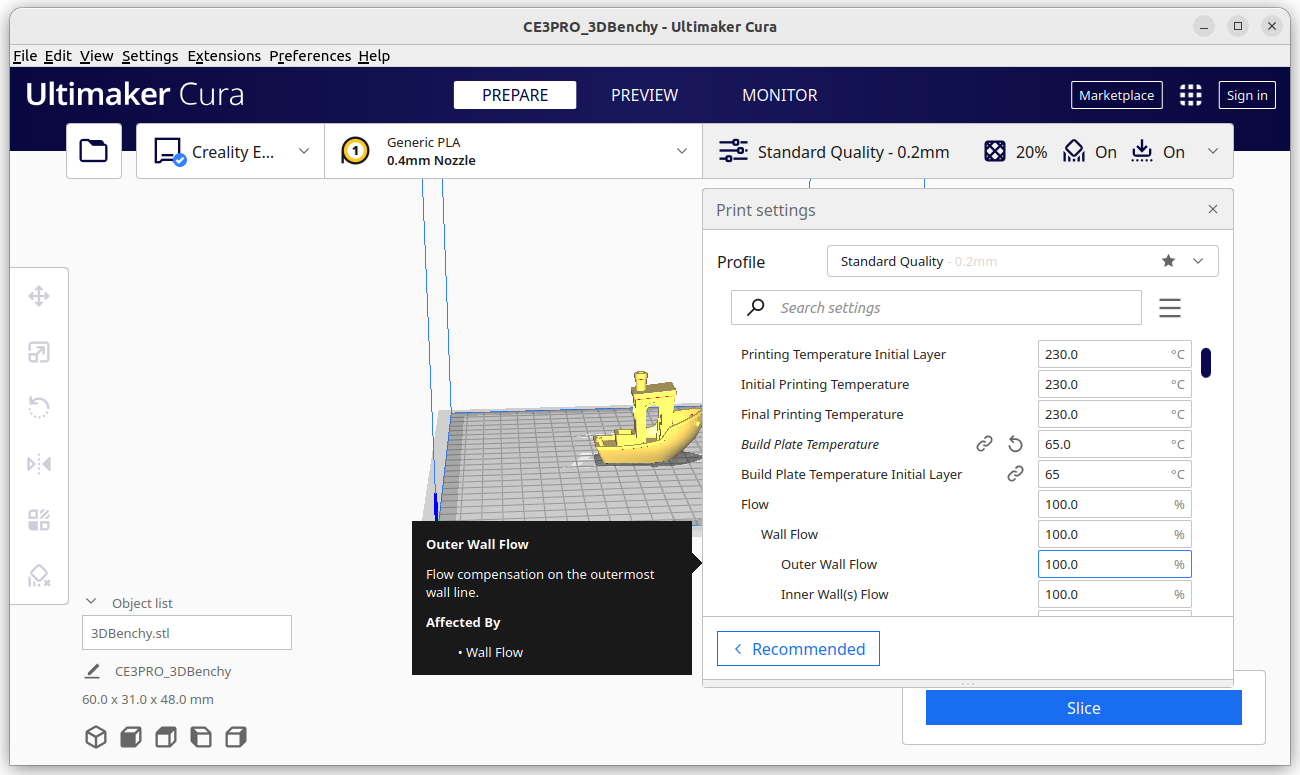Select the Mirror tool in left toolbar
Viewport: 1300px width, 775px height.
coord(39,464)
